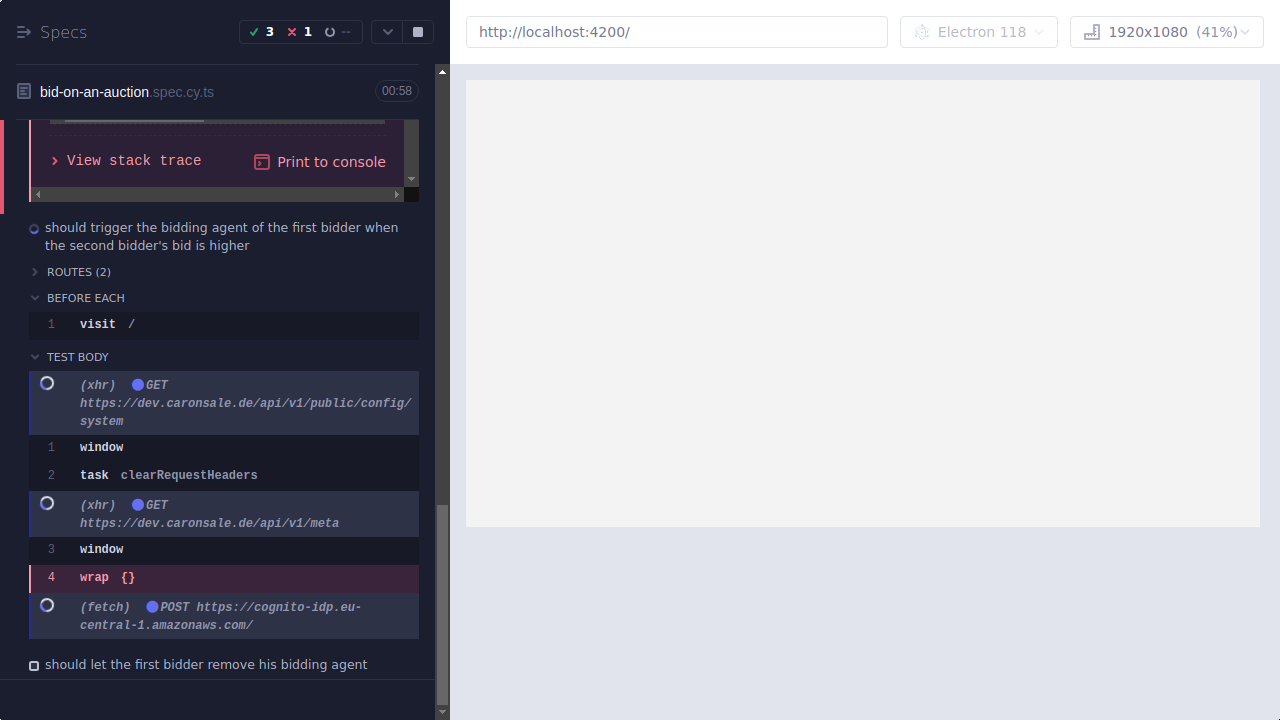Screen dimensions: 1280x720
Task: Collapse the BEFORE EACH section
Action: click(x=84, y=297)
